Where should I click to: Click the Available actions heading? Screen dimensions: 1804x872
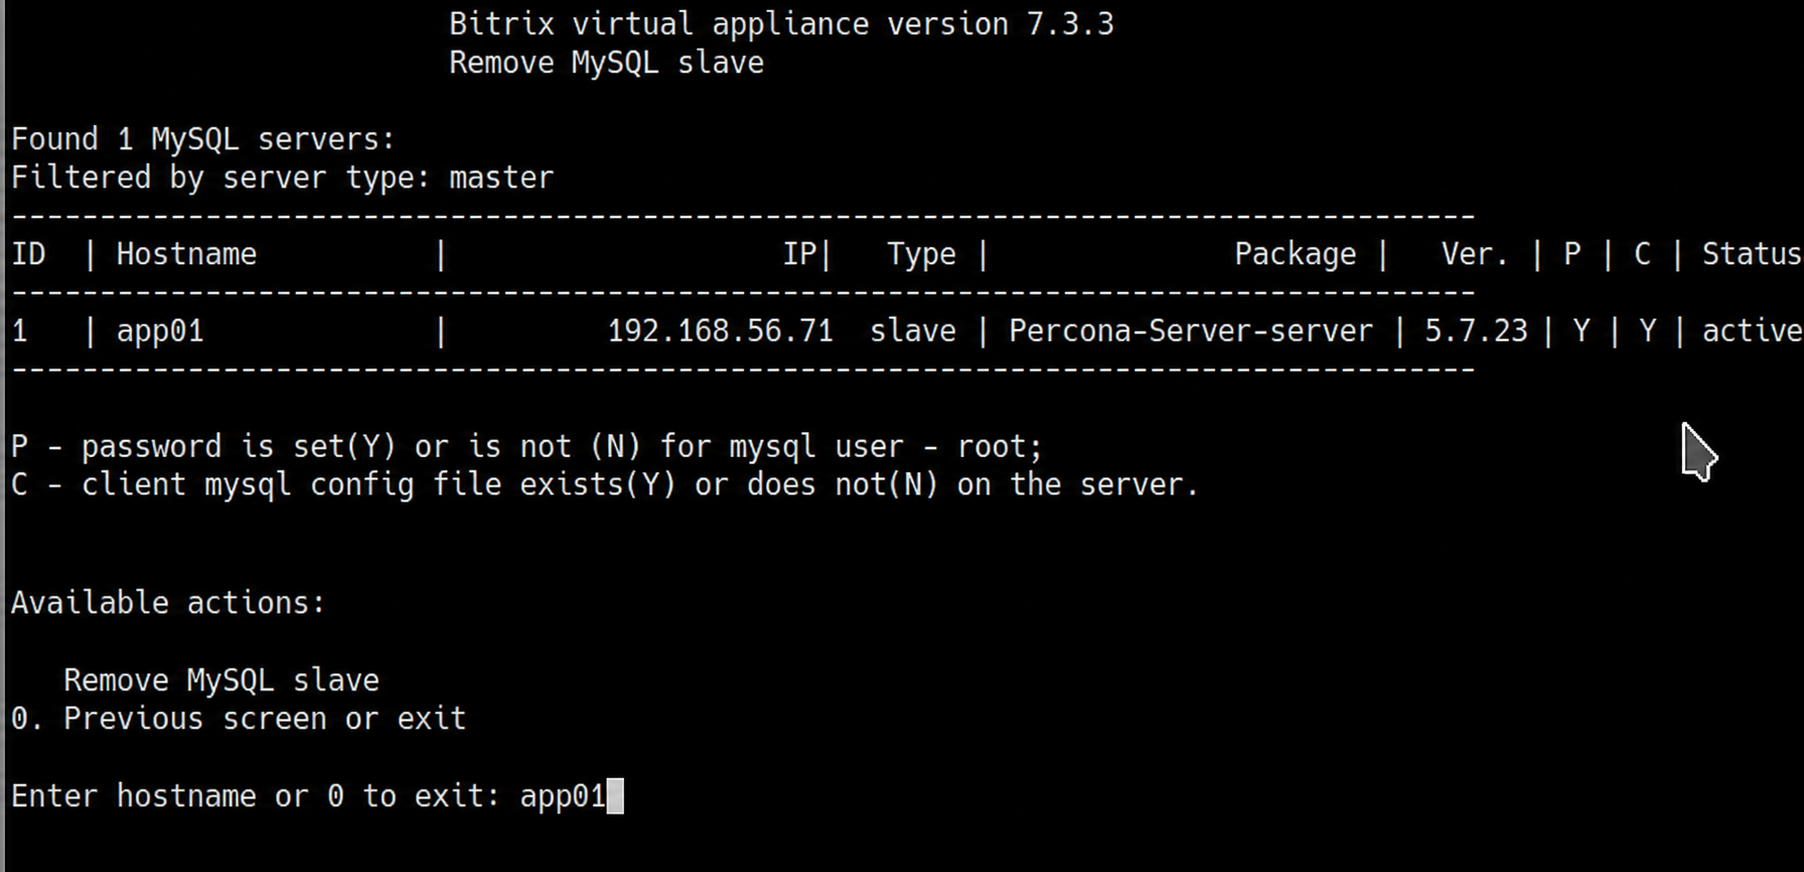168,603
